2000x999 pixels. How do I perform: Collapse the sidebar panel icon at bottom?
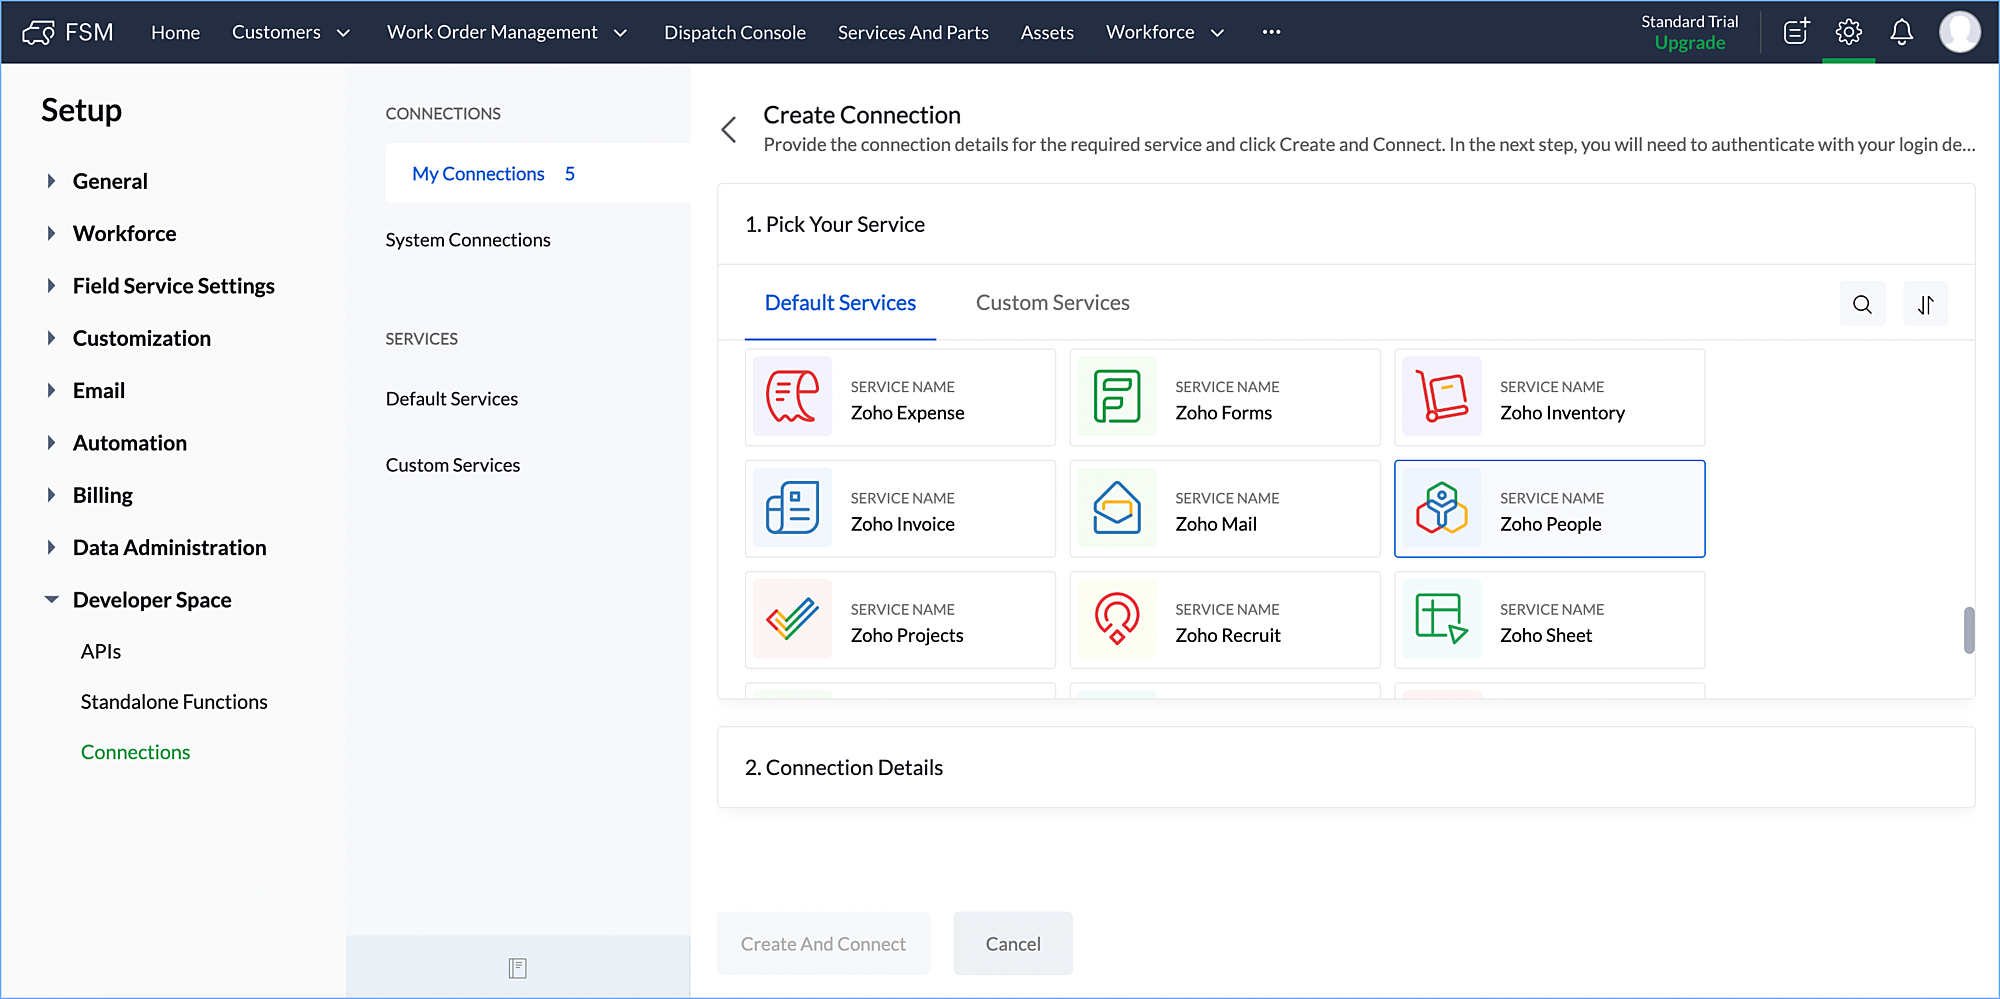(517, 967)
